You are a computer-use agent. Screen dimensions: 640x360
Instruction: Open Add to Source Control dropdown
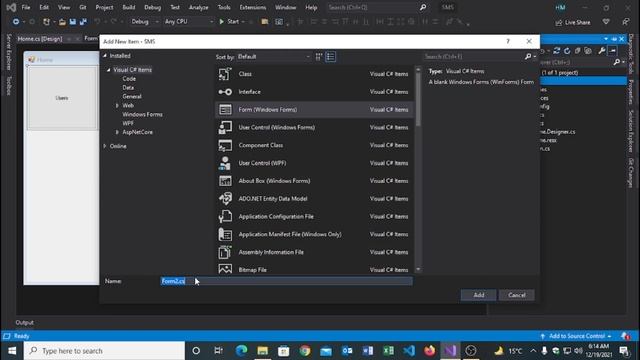point(576,336)
